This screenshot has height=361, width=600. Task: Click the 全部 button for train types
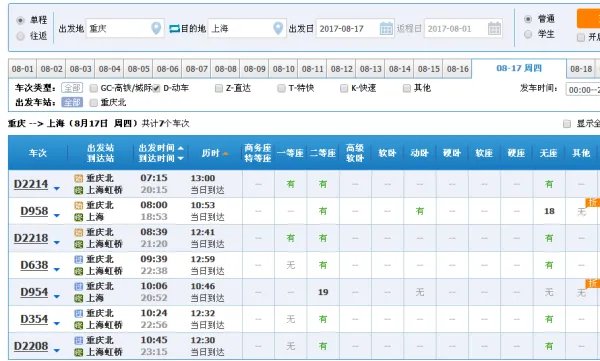[72, 88]
